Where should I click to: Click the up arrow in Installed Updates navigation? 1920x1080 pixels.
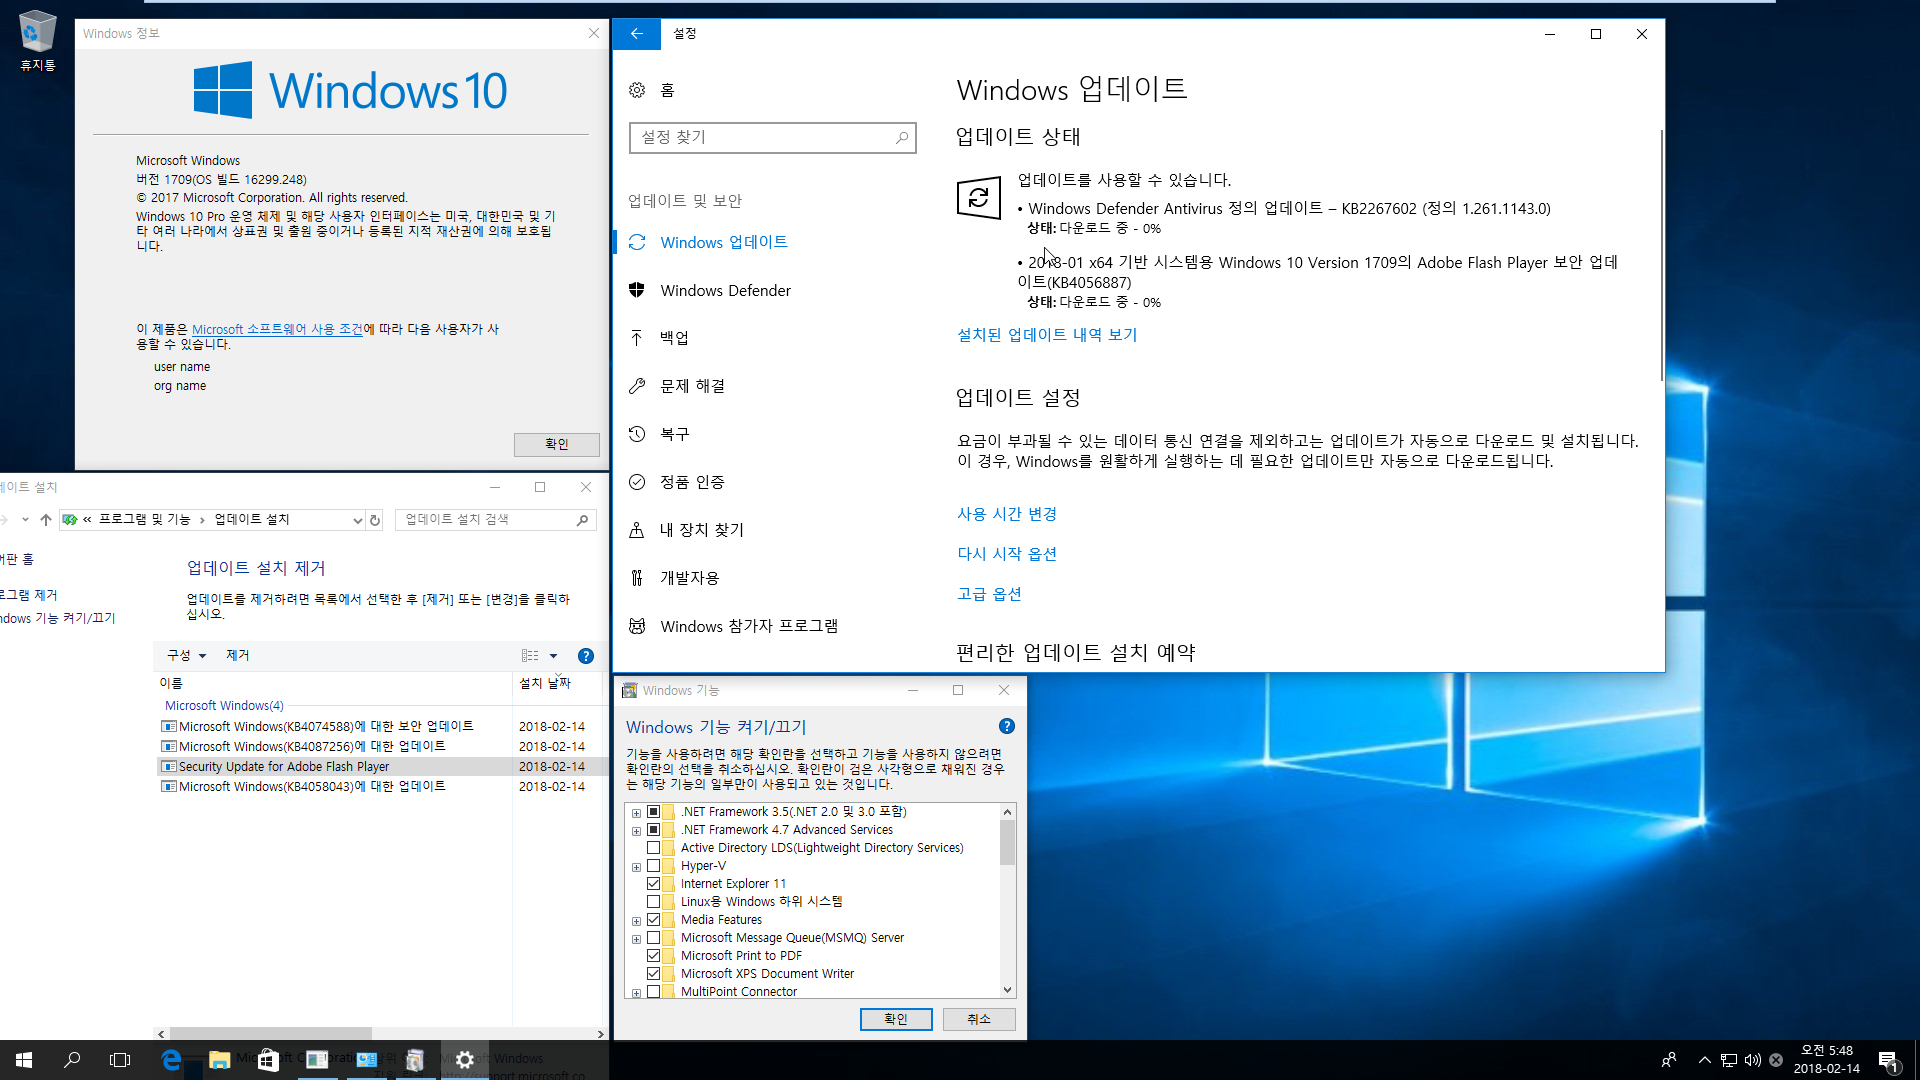[x=46, y=520]
